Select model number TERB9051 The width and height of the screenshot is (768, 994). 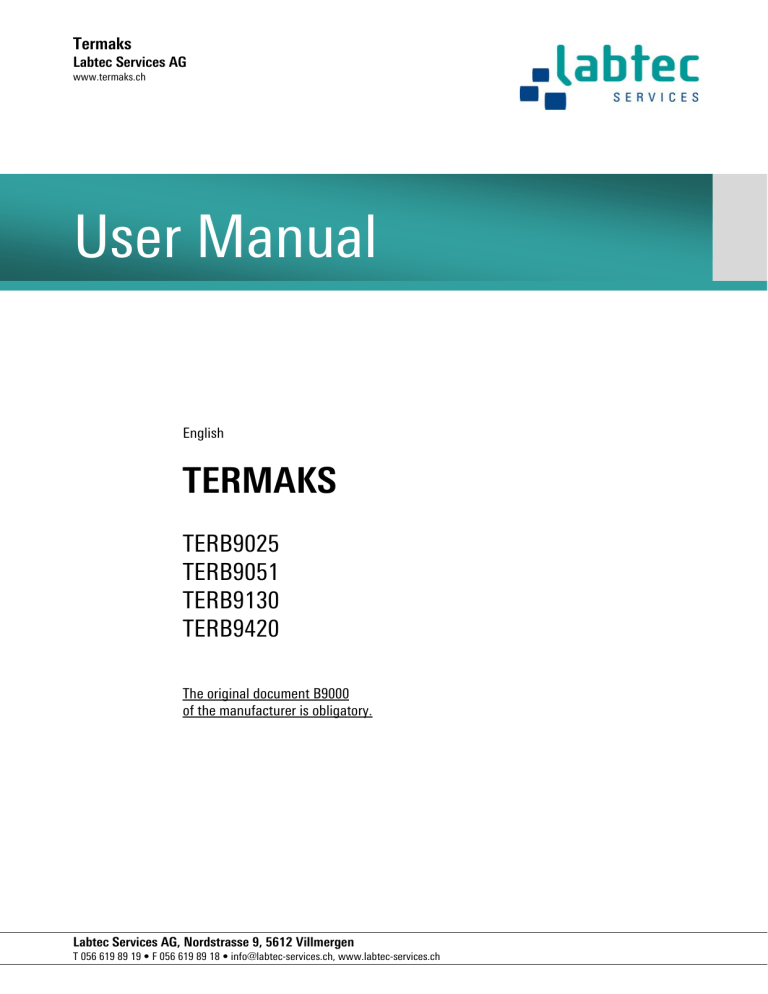(230, 572)
